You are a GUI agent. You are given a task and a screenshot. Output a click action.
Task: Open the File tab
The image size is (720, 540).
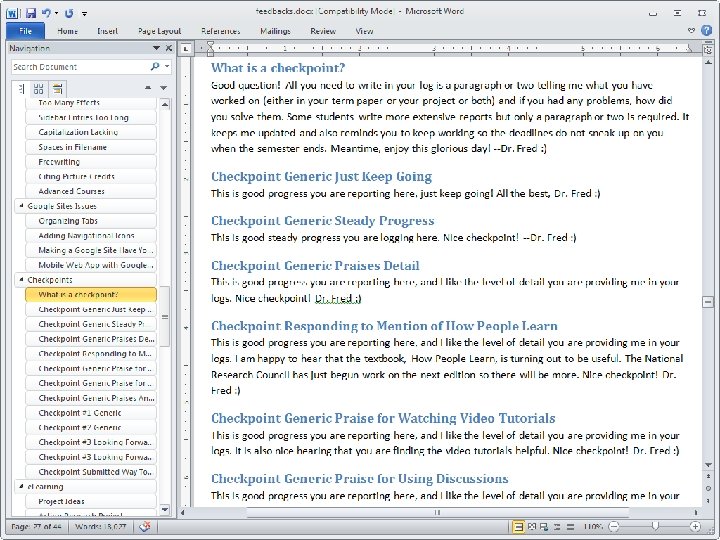pyautogui.click(x=25, y=31)
